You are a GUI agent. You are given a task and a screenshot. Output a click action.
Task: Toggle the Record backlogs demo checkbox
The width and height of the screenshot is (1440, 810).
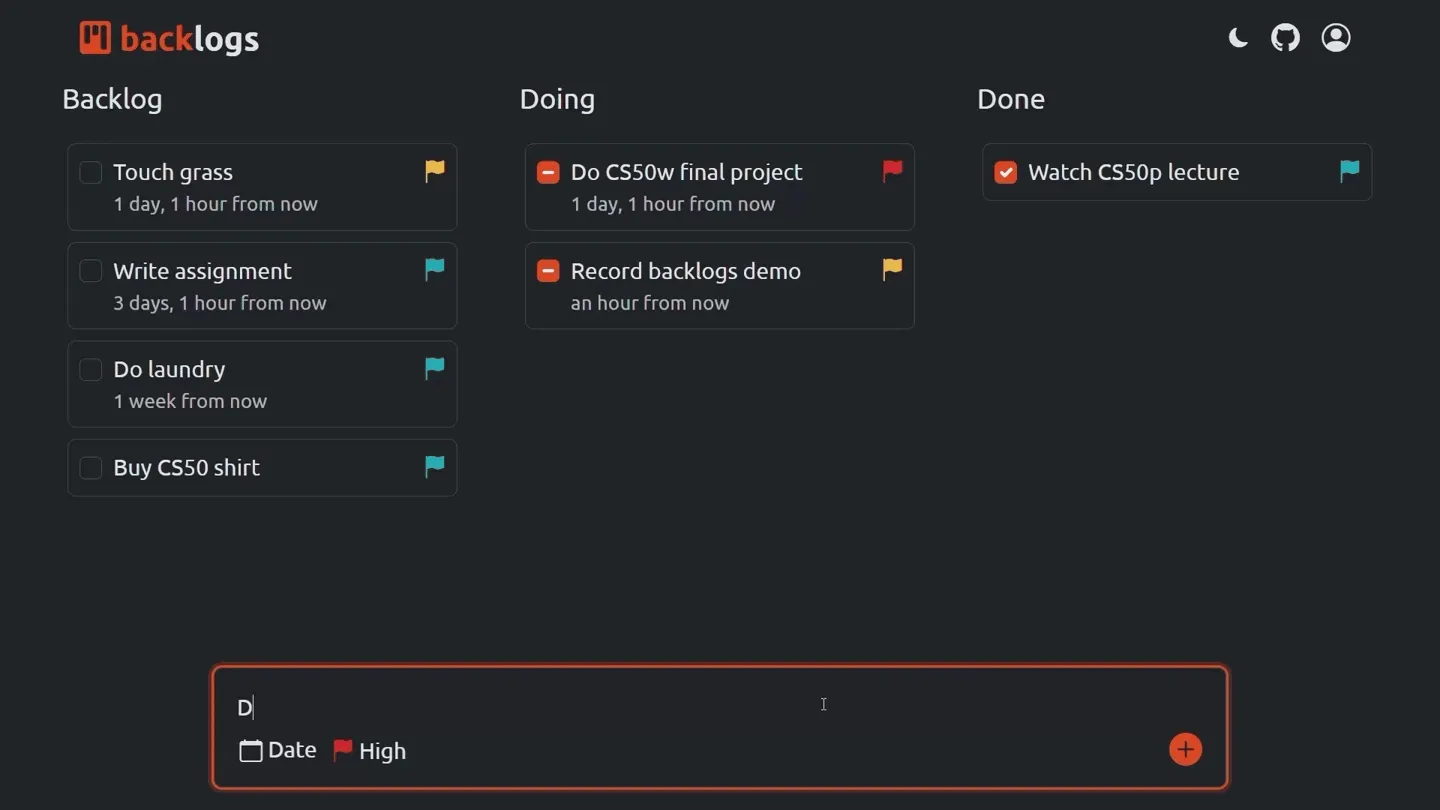[x=548, y=271]
